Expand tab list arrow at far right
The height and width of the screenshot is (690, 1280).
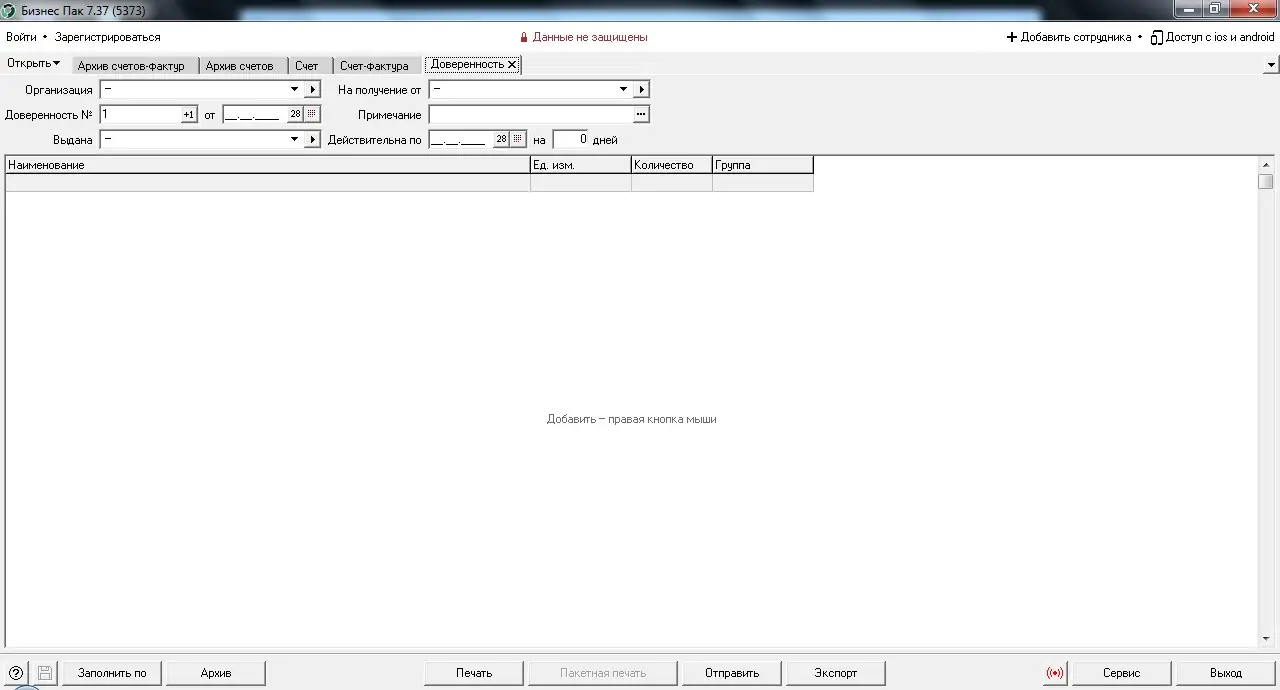(1270, 64)
